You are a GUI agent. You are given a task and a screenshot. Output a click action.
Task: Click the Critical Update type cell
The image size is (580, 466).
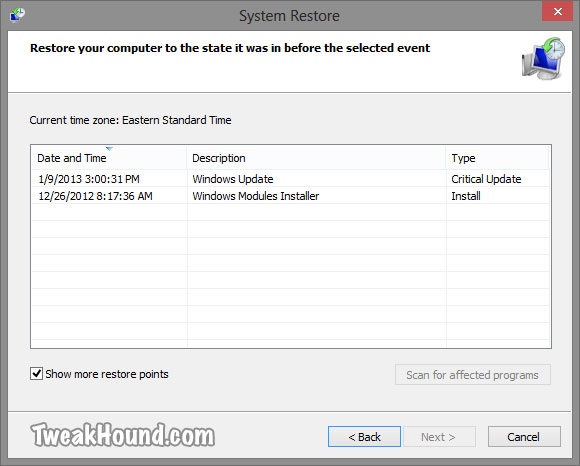[x=486, y=179]
